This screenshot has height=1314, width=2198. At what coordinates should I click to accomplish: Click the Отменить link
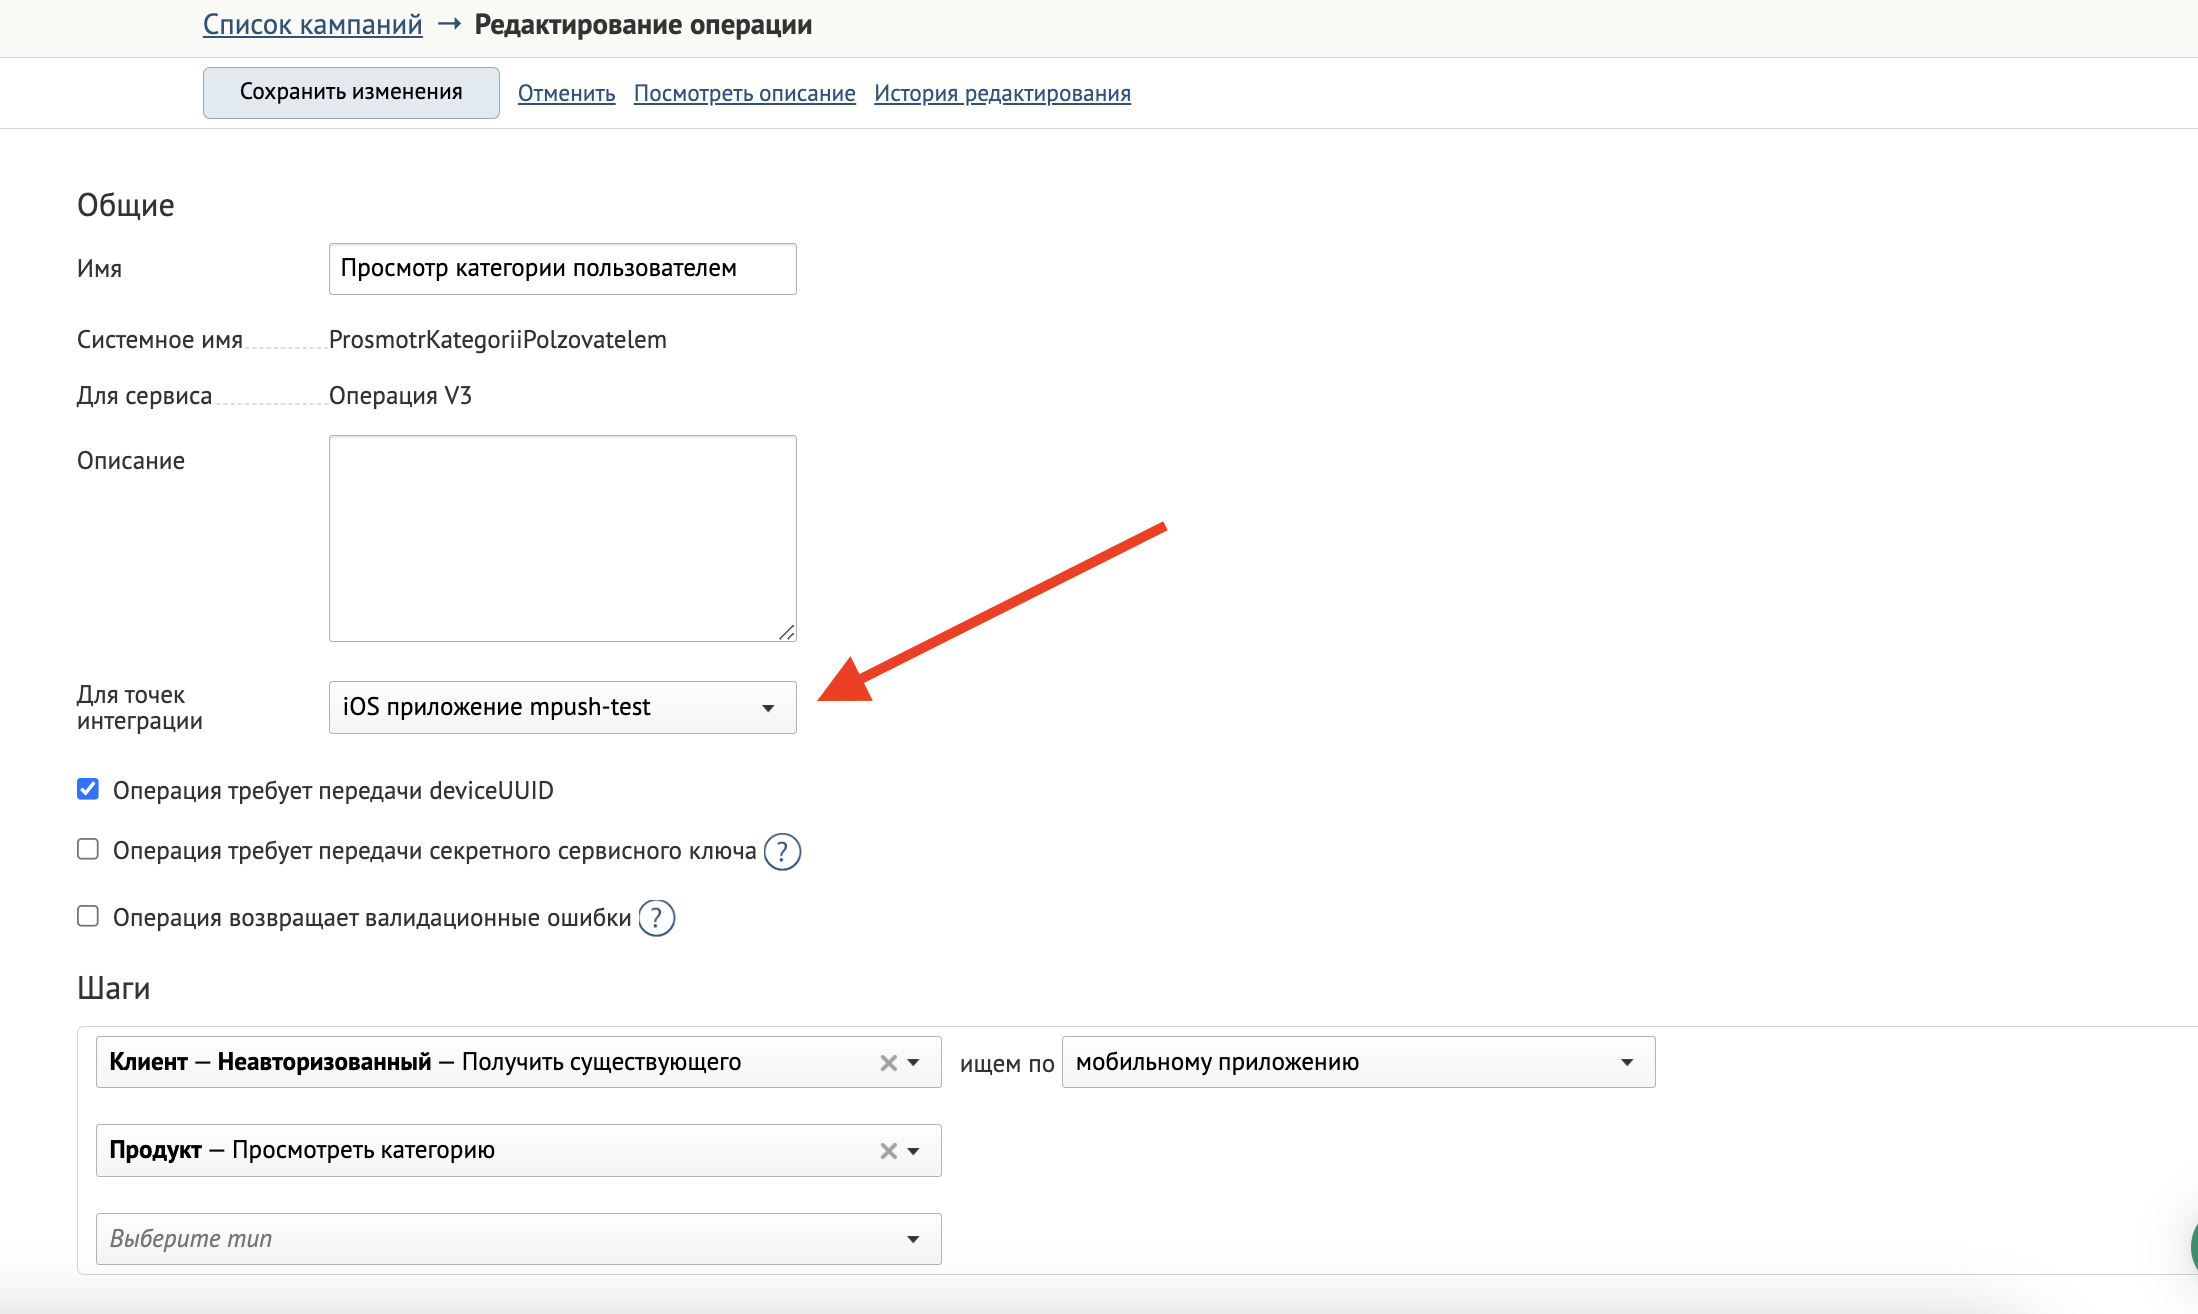566,93
